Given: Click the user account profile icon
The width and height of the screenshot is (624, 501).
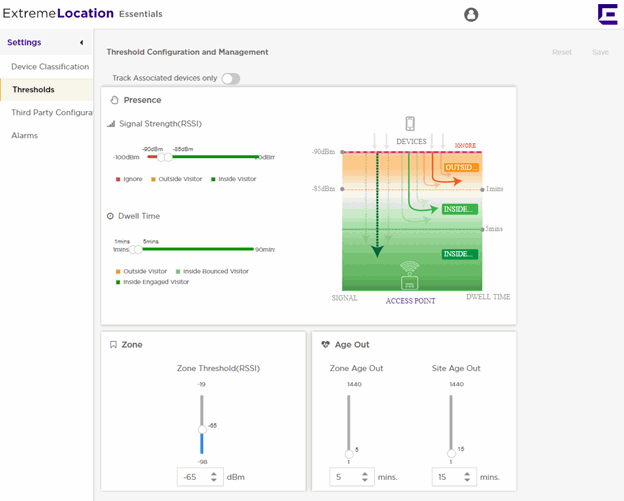Looking at the screenshot, I should pos(471,15).
